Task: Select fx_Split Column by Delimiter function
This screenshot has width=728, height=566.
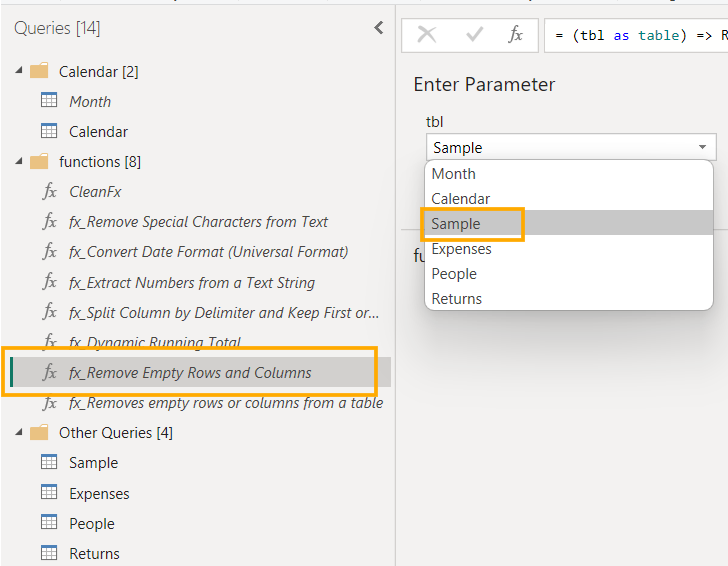Action: point(224,312)
